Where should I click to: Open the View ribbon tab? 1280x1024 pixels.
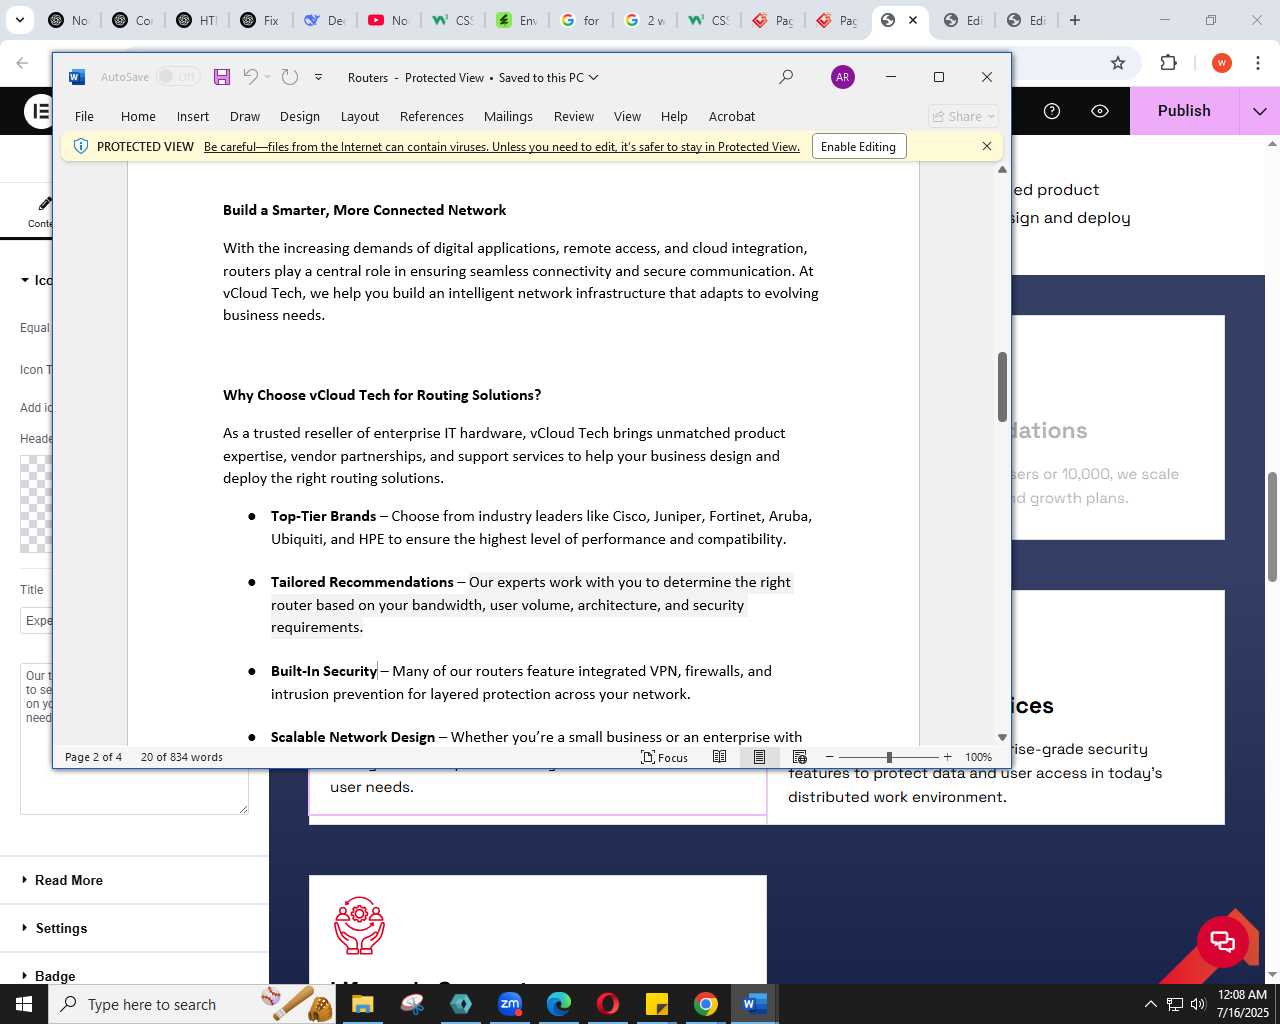pos(628,116)
